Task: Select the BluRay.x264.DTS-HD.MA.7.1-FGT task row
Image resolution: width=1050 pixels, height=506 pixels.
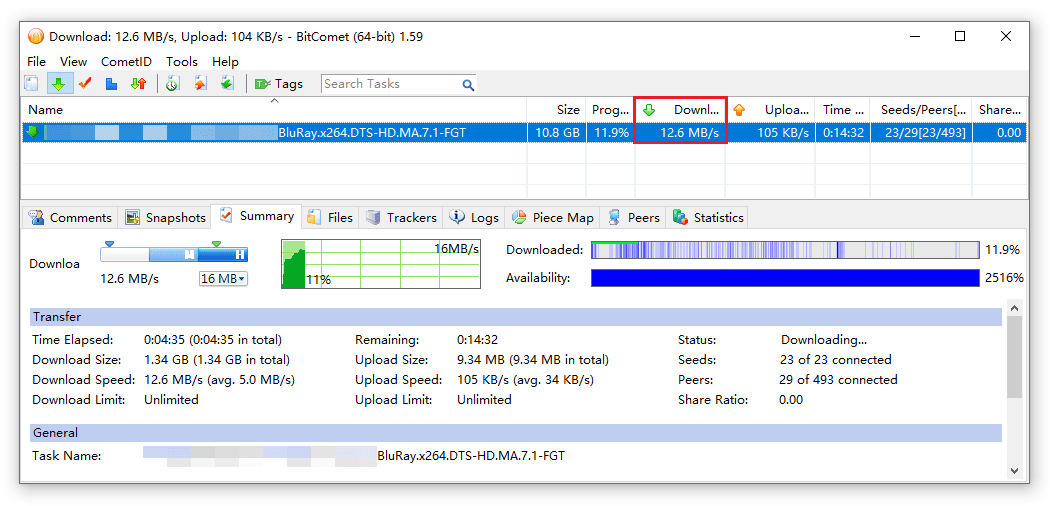Action: point(371,132)
